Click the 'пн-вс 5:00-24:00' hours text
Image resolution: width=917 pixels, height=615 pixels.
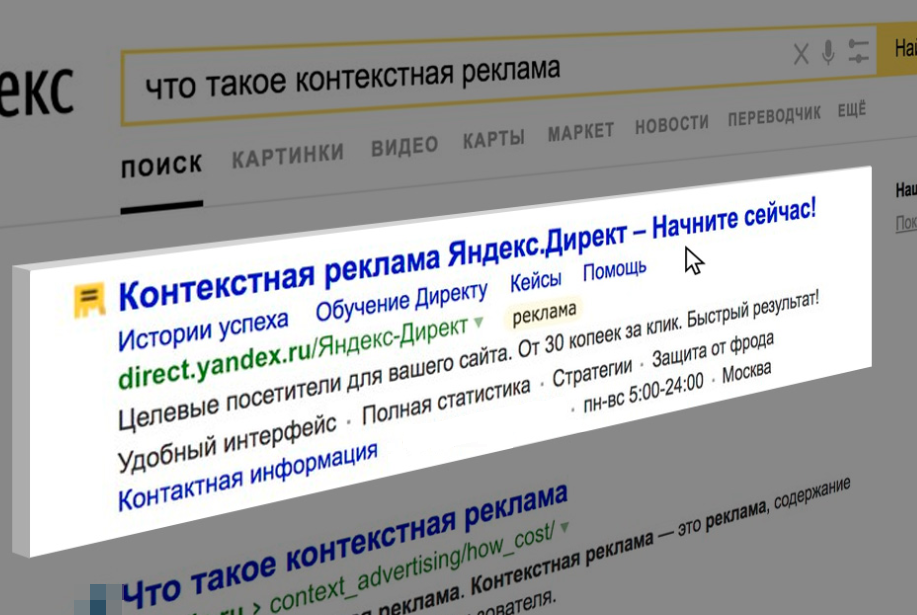pos(643,393)
